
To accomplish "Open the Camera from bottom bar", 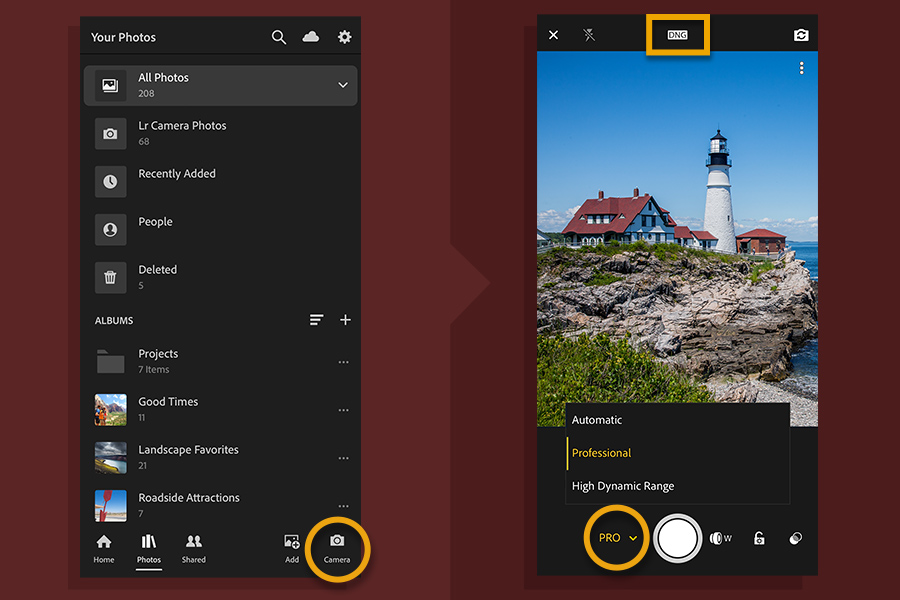I will [x=337, y=548].
